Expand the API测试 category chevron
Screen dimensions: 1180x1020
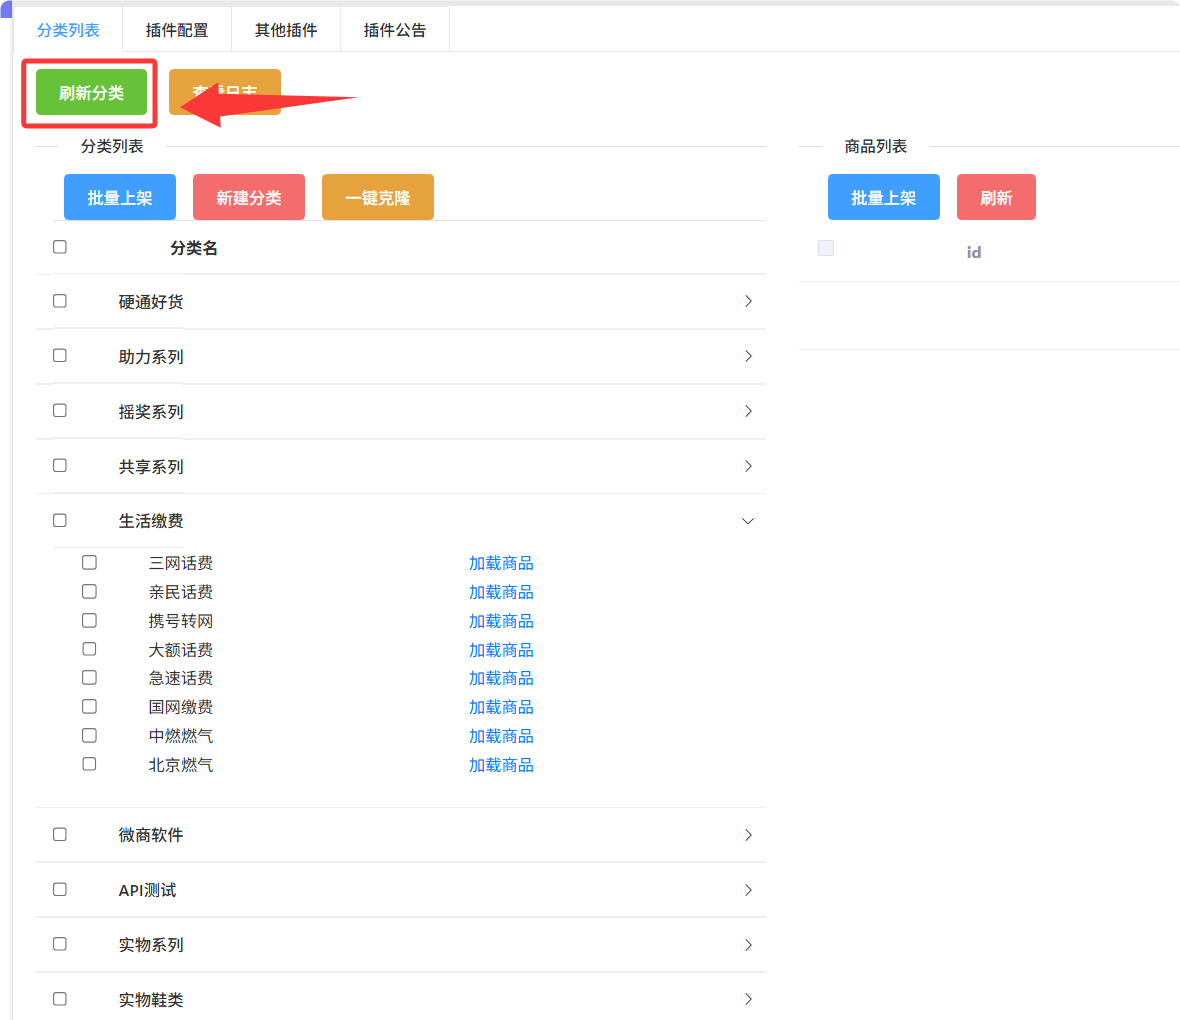click(748, 890)
